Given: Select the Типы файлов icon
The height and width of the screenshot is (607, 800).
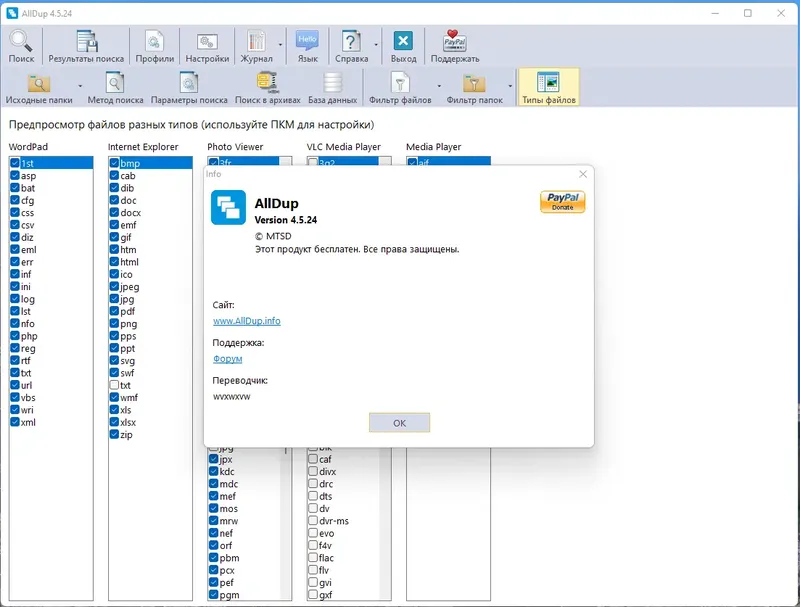Looking at the screenshot, I should (x=548, y=82).
